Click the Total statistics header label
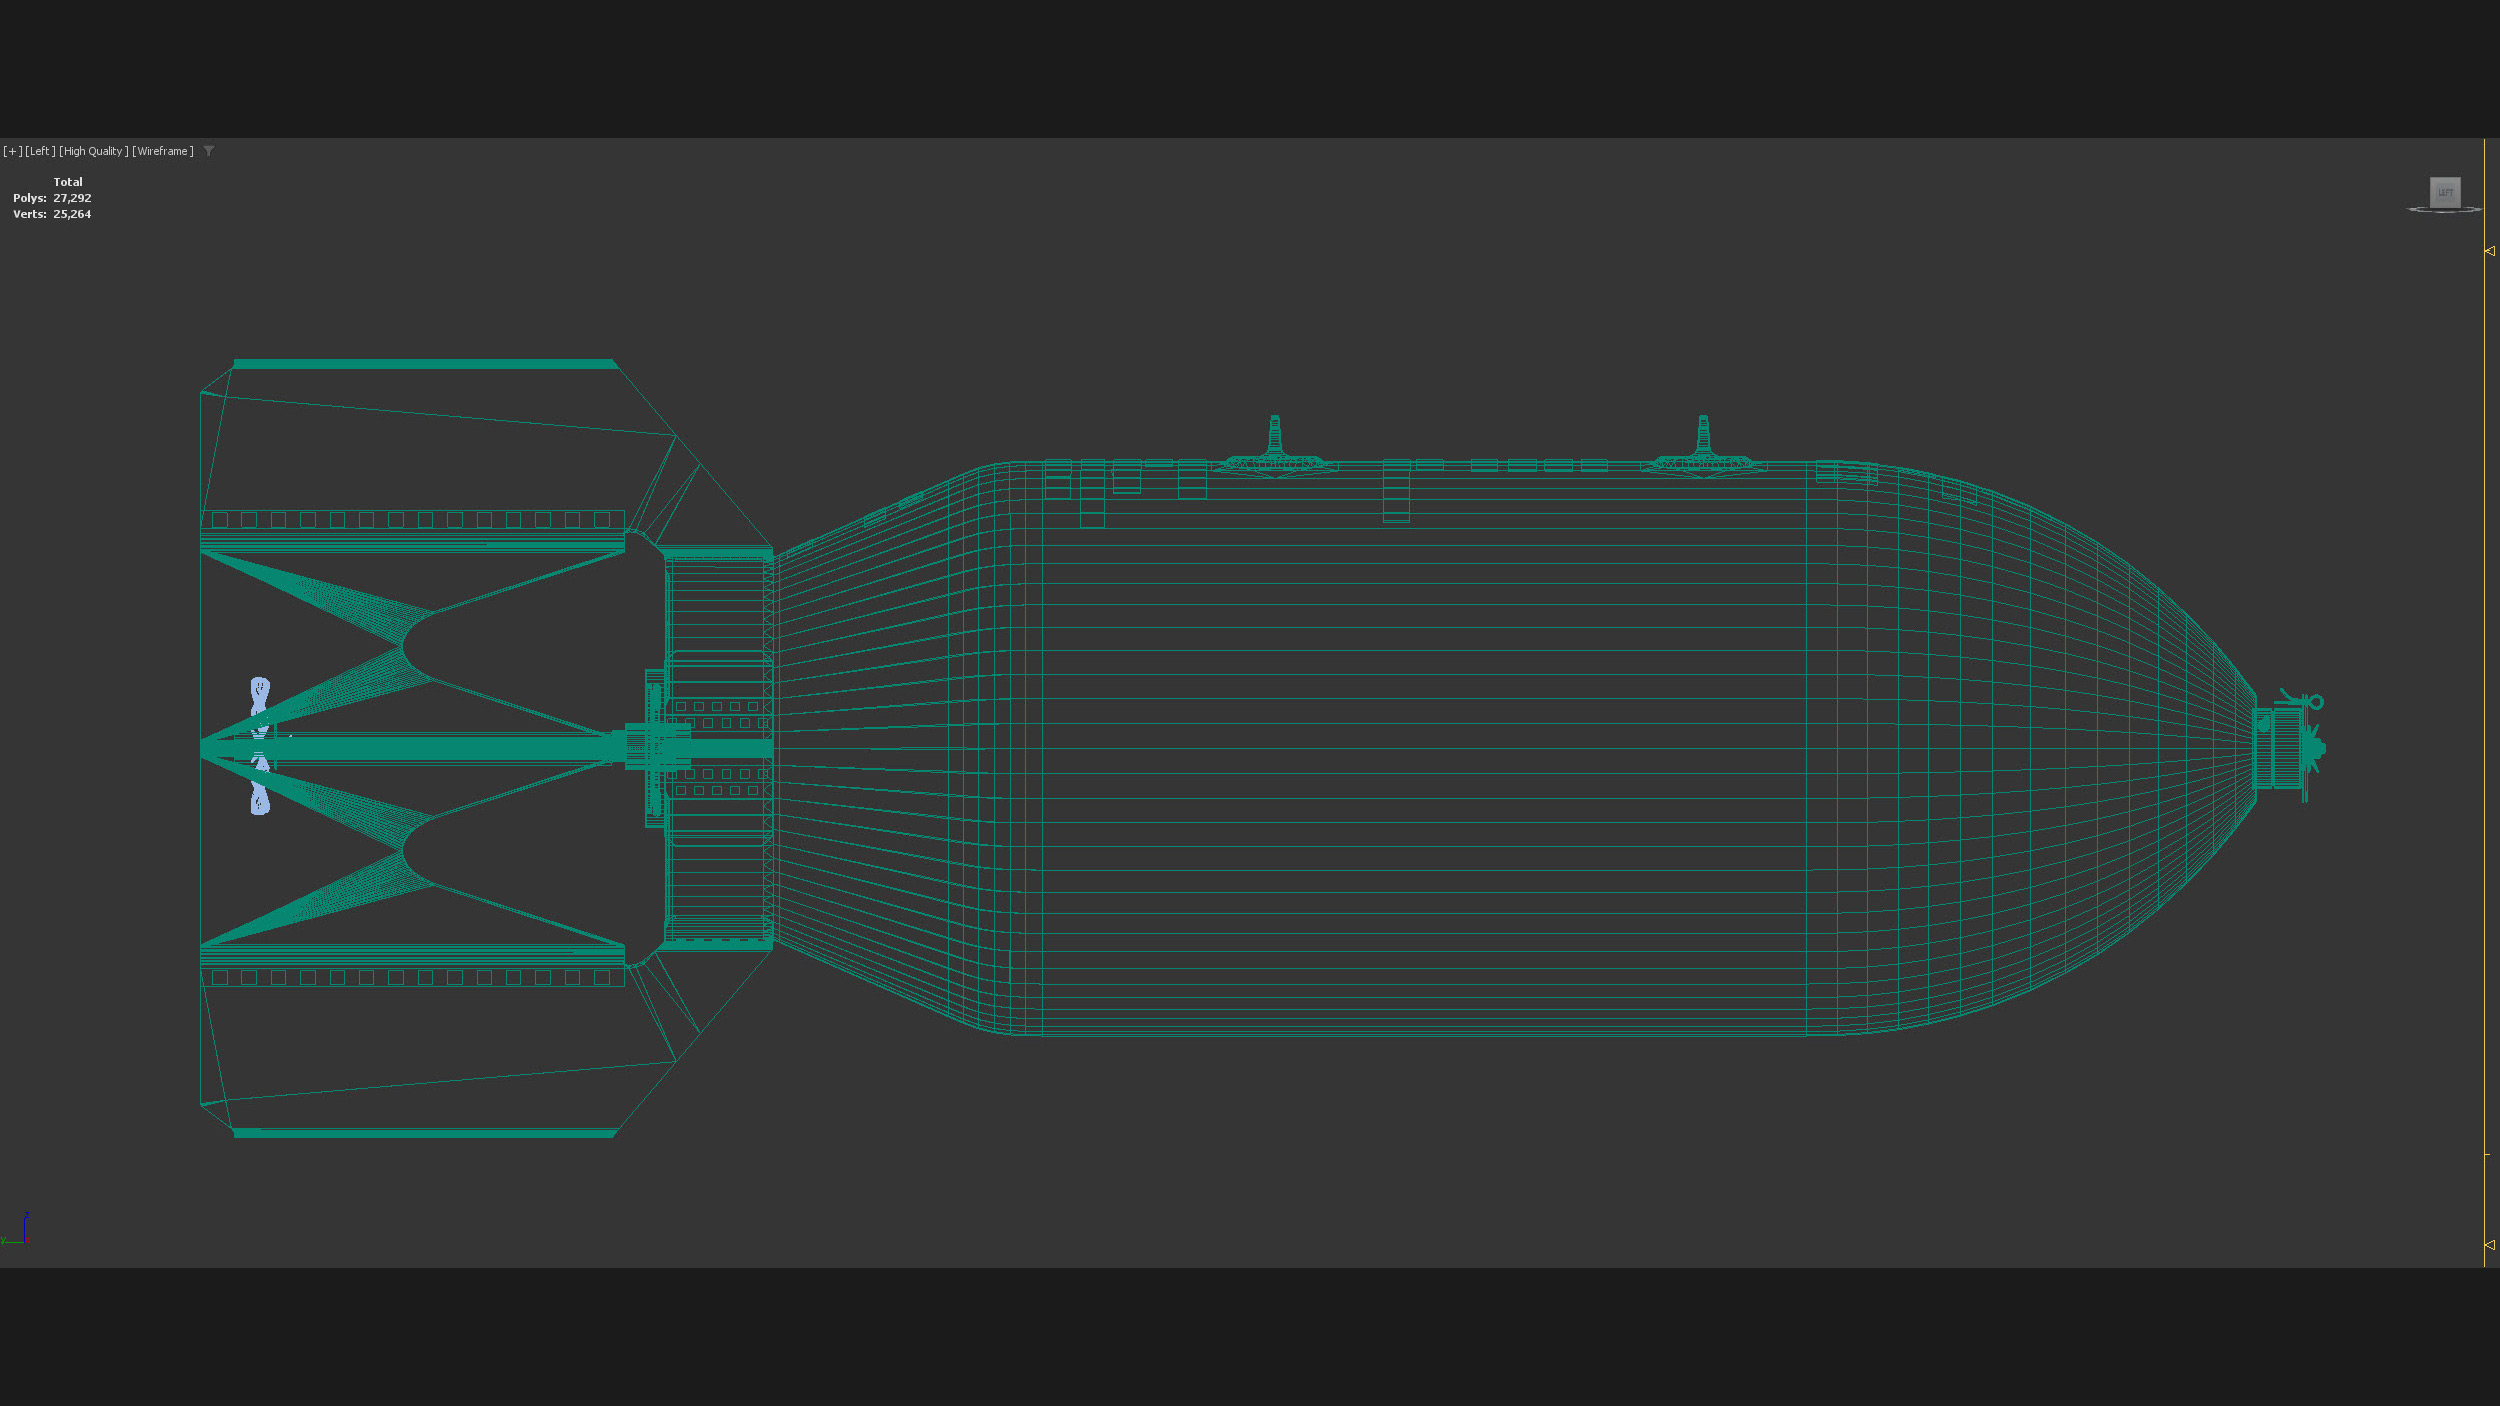2500x1406 pixels. [x=68, y=182]
